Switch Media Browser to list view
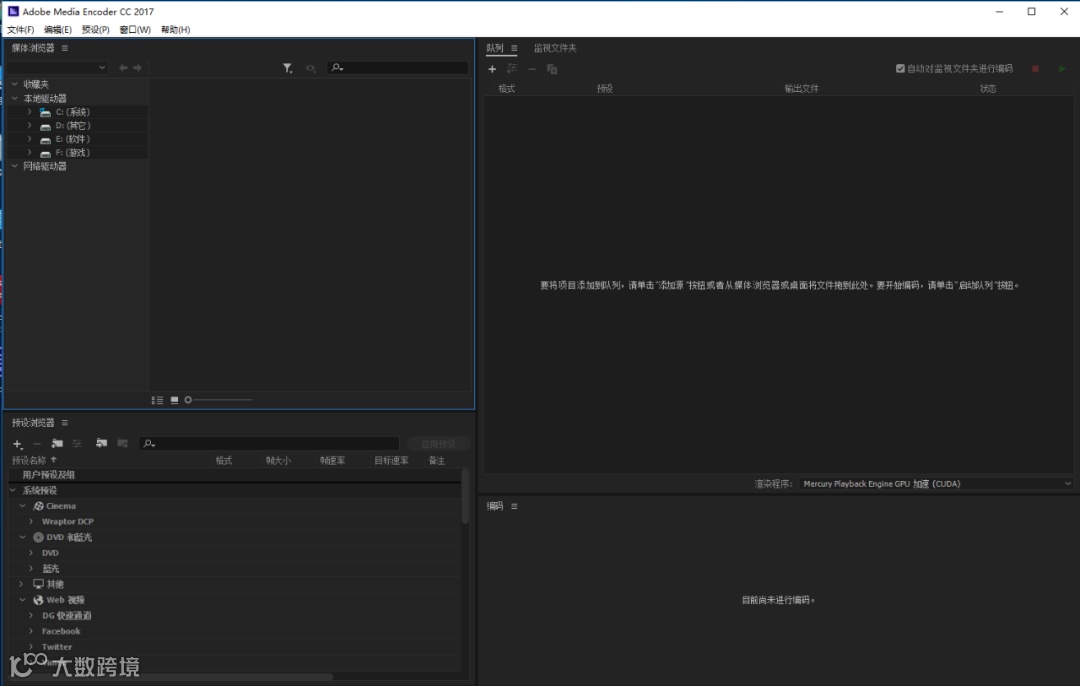The width and height of the screenshot is (1080, 686). tap(157, 400)
